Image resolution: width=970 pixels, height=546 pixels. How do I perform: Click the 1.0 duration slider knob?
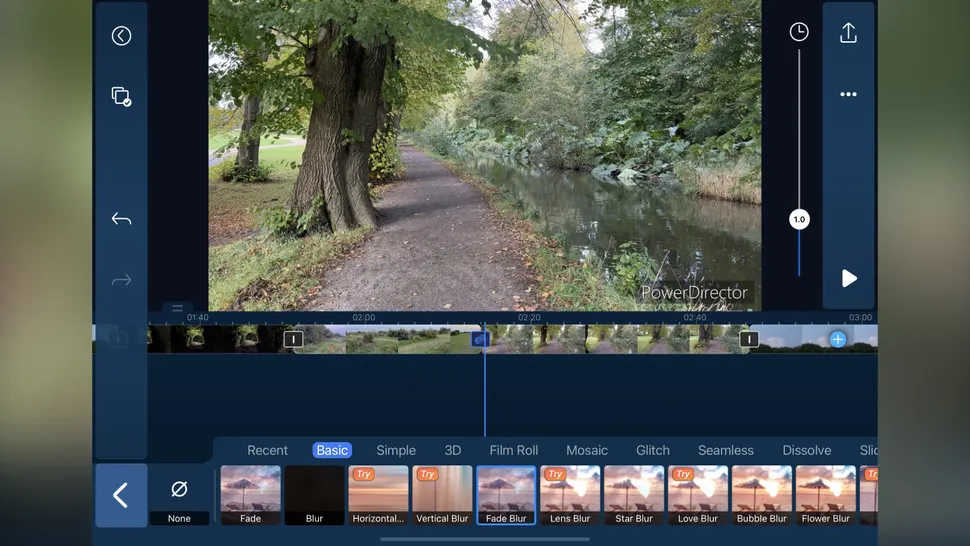(798, 219)
